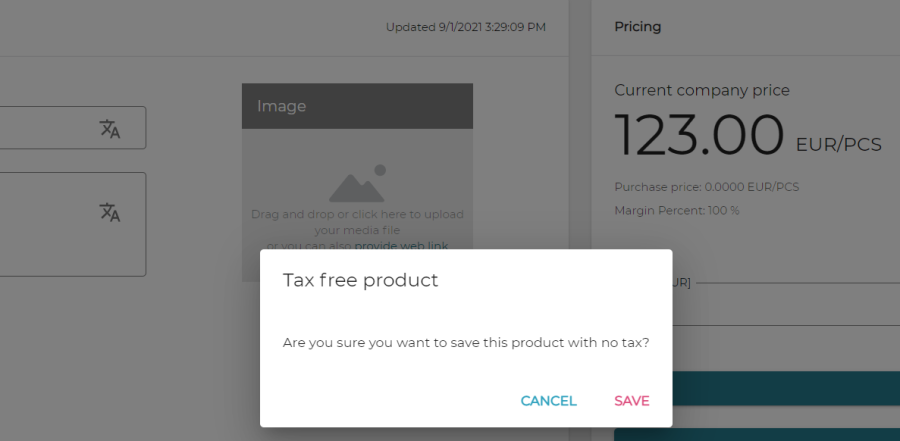Click the "Drag and drop" upload text
This screenshot has height=441, width=900.
tap(357, 214)
